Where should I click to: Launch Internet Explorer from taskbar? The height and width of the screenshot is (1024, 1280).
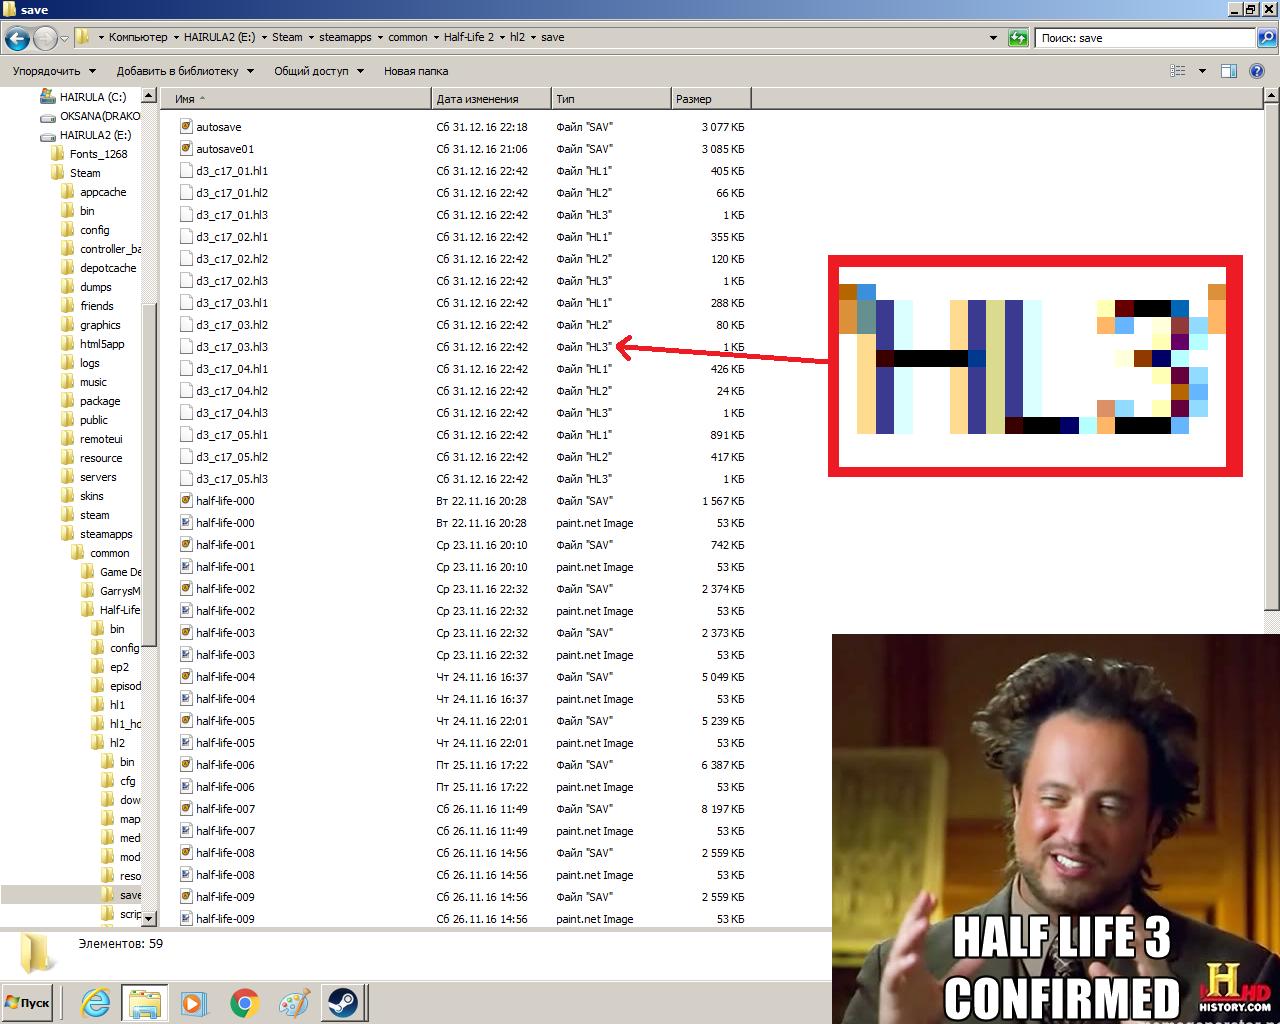tap(96, 1002)
